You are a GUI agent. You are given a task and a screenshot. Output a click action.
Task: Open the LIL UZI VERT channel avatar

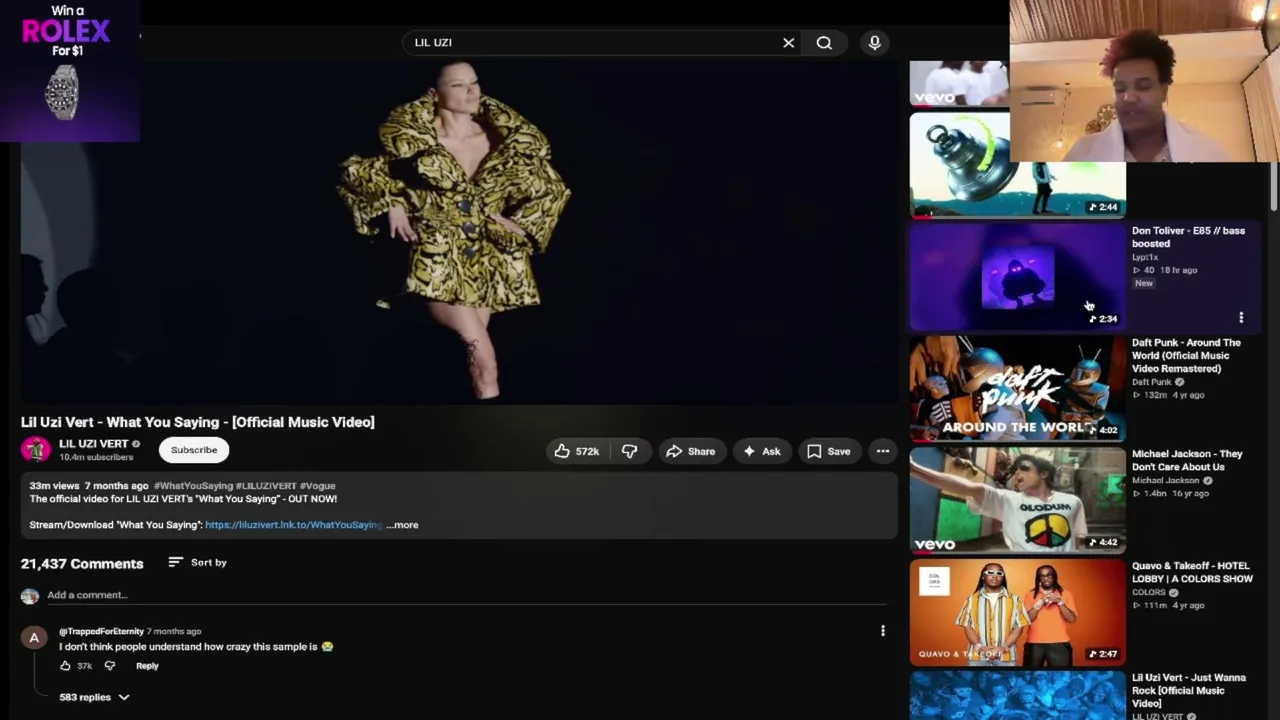click(36, 450)
